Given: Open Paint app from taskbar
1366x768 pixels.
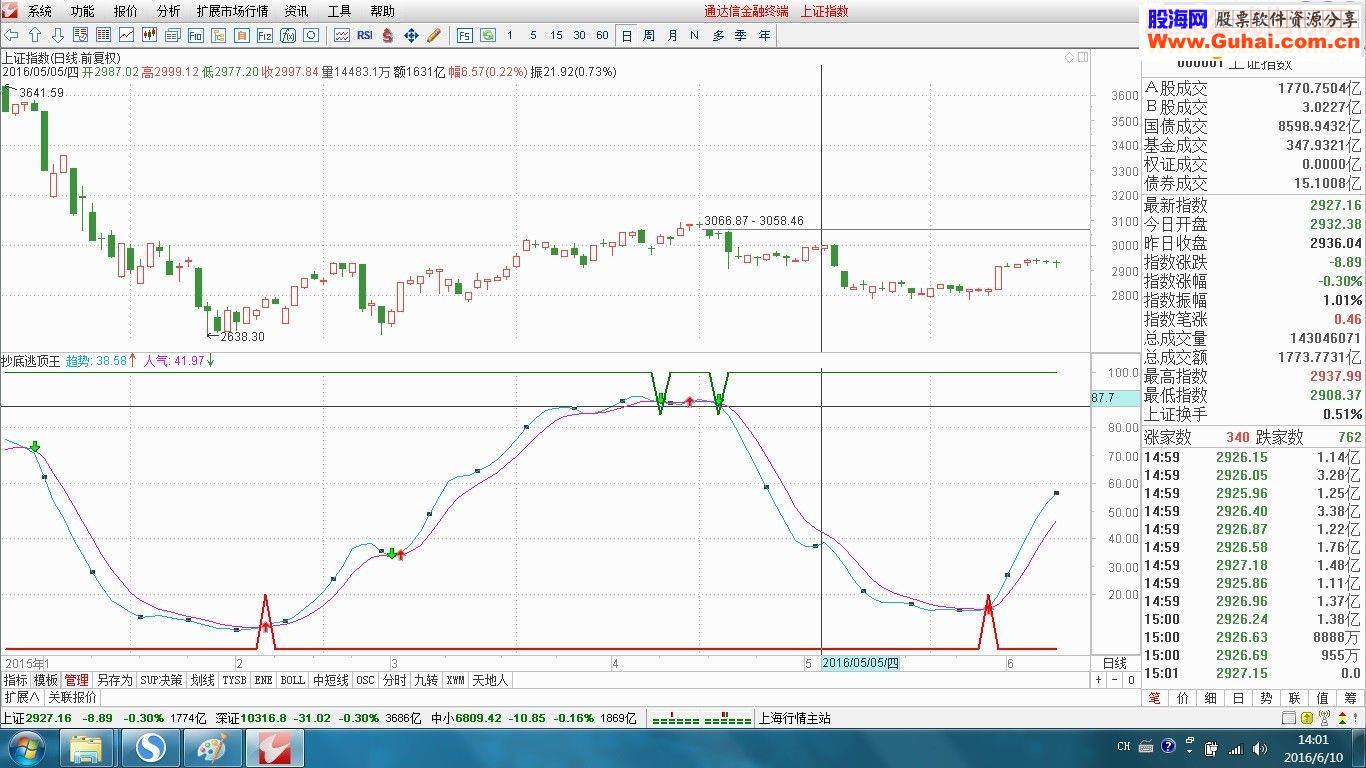Looking at the screenshot, I should tap(212, 748).
